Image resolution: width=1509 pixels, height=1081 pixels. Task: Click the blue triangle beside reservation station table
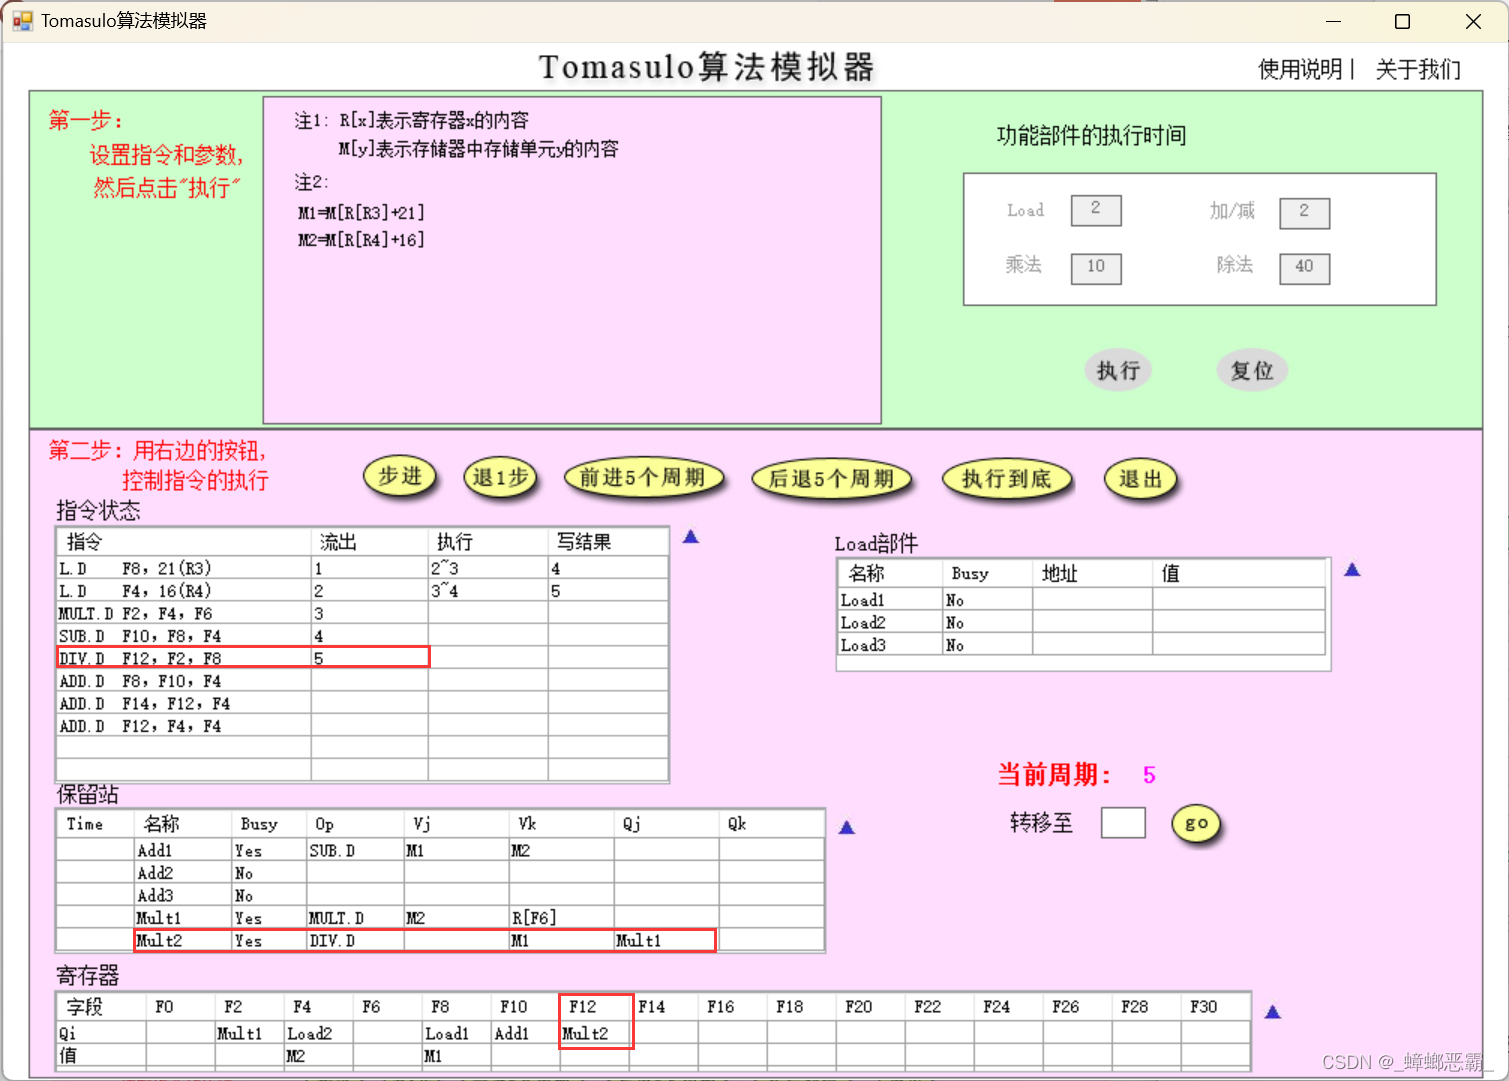(846, 828)
